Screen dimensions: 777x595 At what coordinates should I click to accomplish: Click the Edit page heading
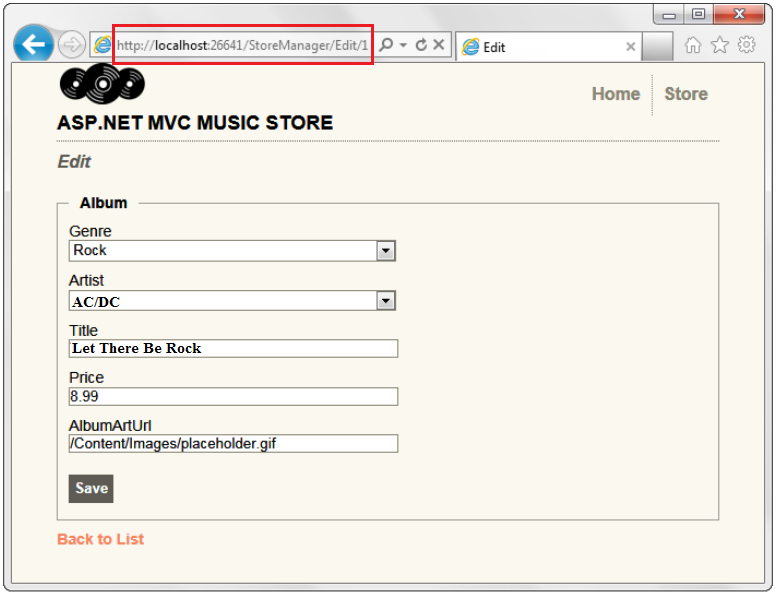click(x=74, y=162)
